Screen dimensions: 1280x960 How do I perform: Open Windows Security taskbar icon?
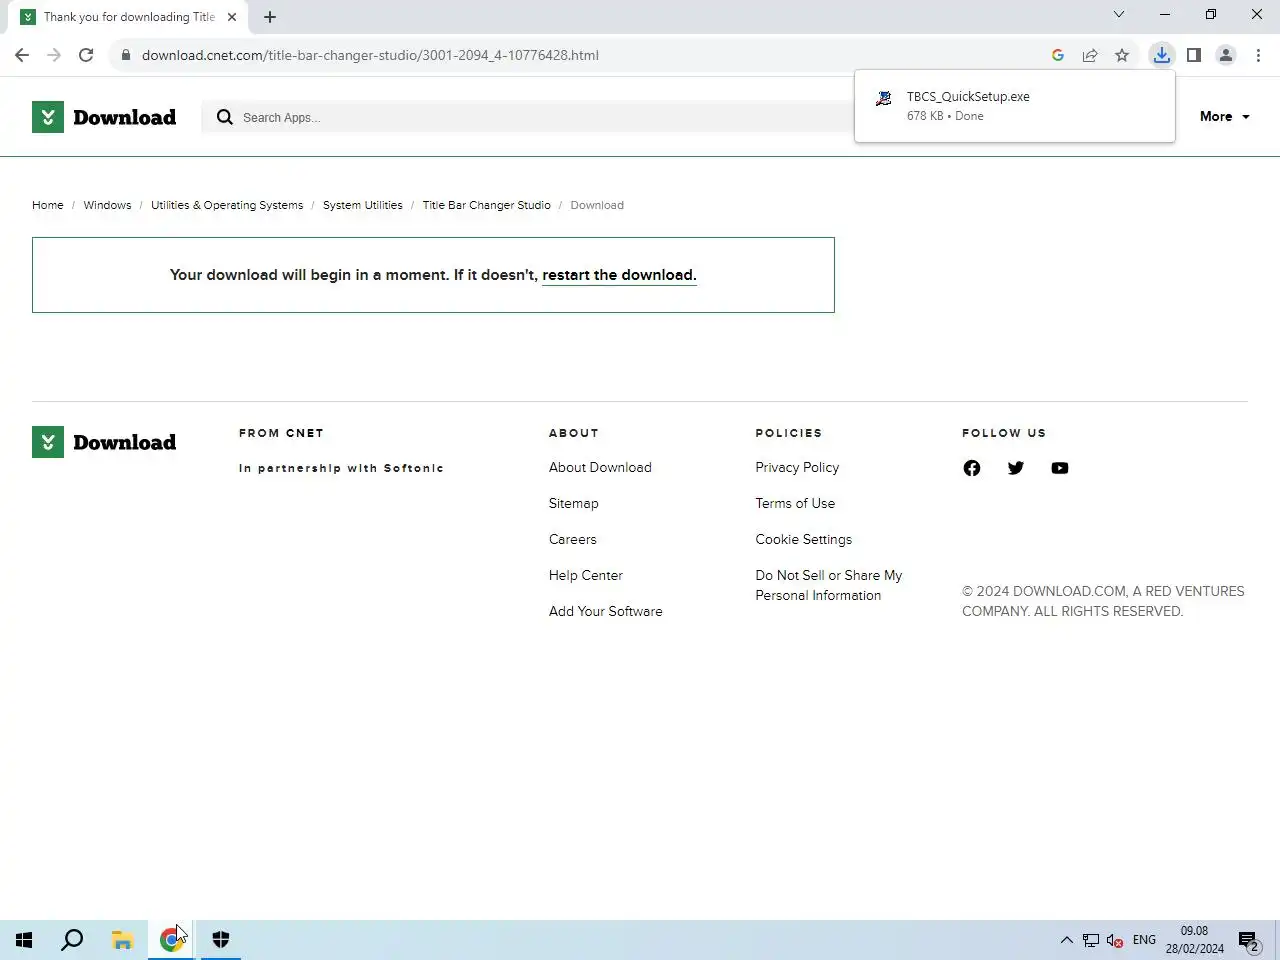(x=221, y=940)
